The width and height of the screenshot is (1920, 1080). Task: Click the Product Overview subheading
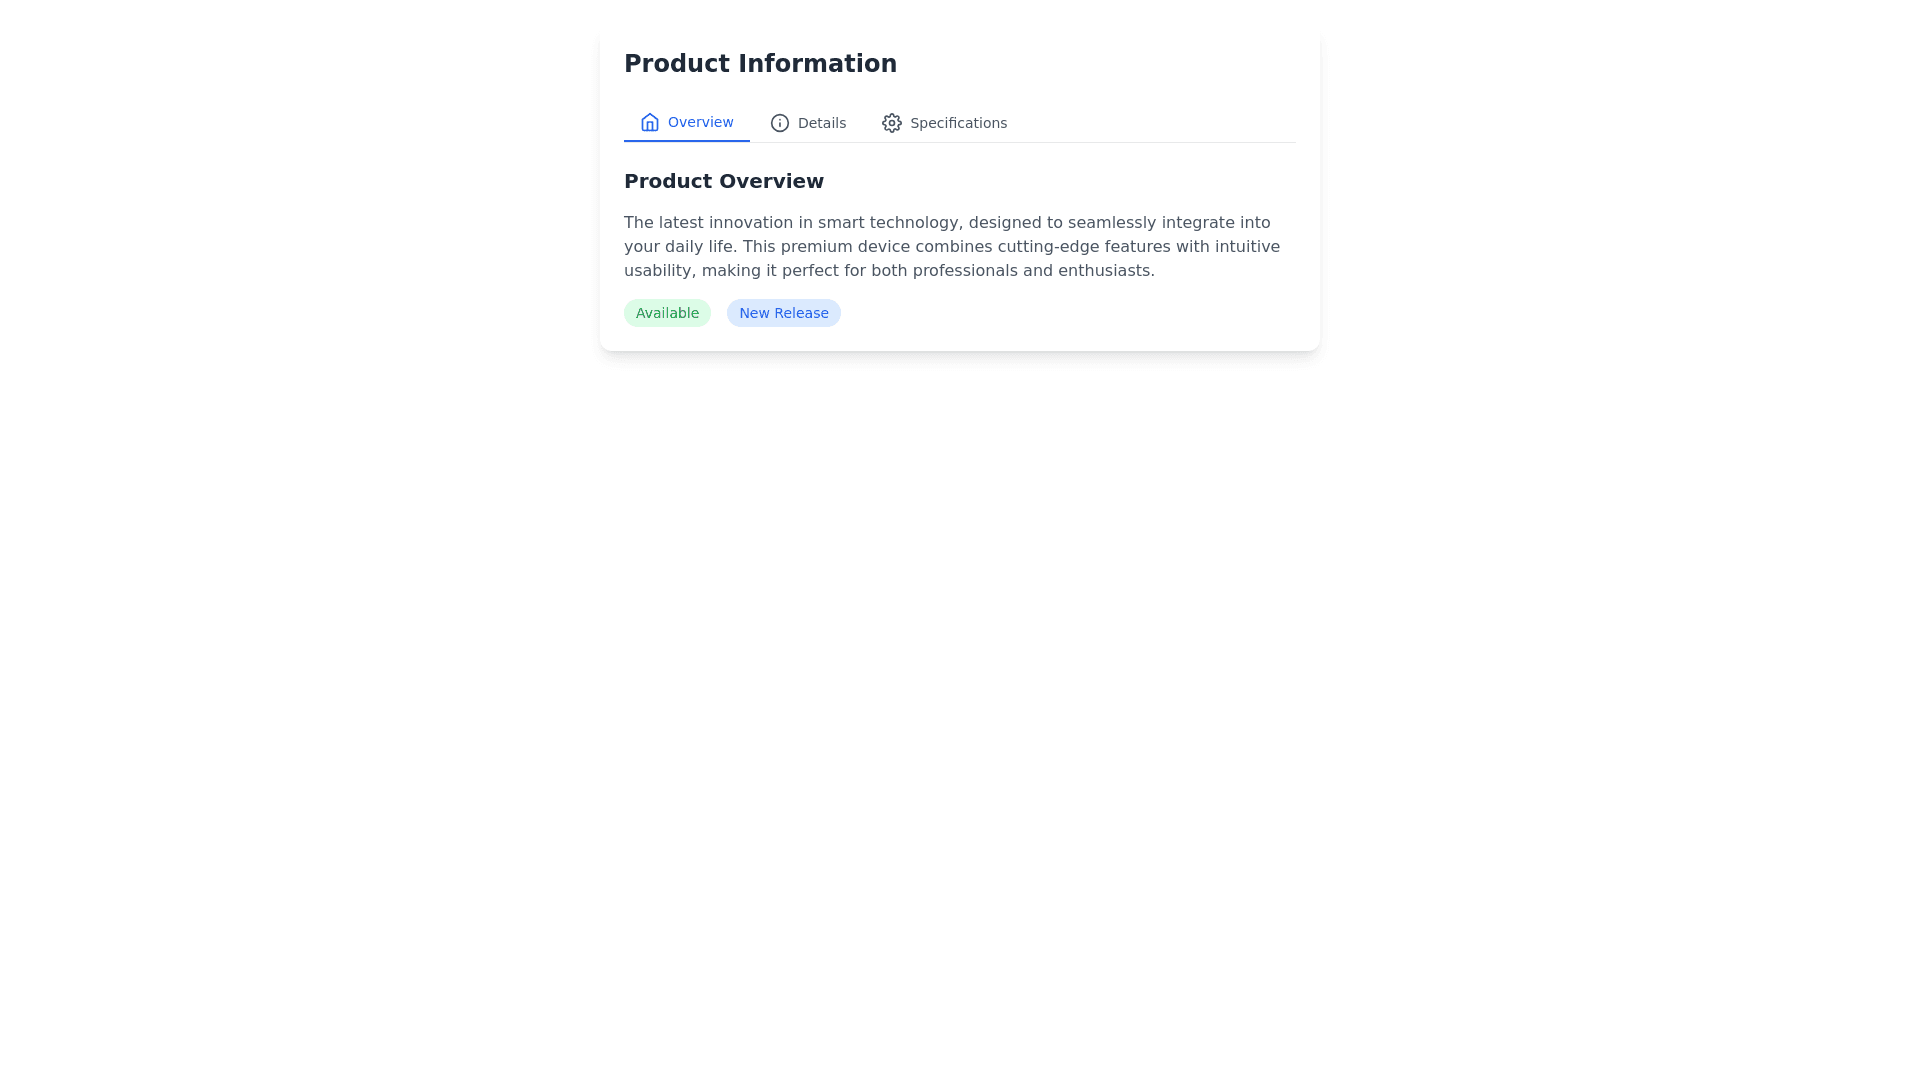[x=723, y=181]
